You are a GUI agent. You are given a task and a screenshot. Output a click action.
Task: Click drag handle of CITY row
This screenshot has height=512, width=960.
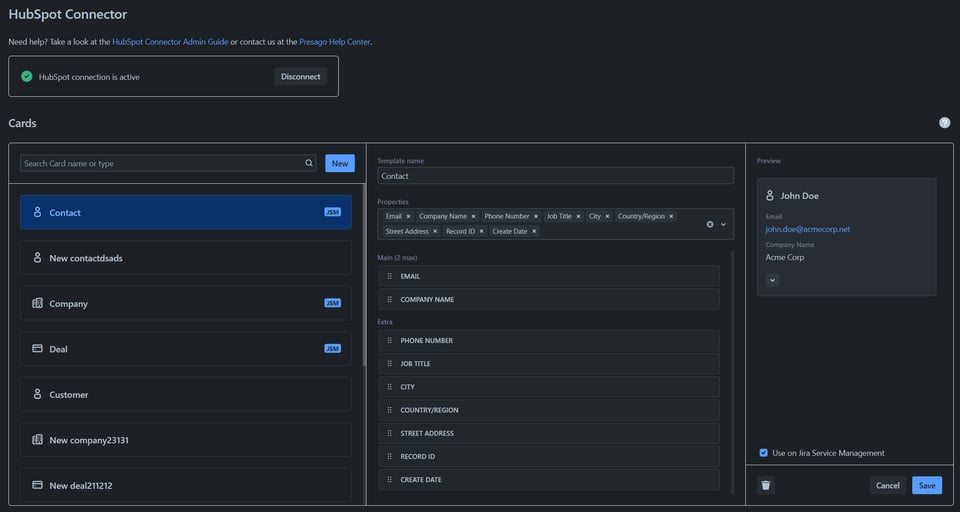coord(389,387)
